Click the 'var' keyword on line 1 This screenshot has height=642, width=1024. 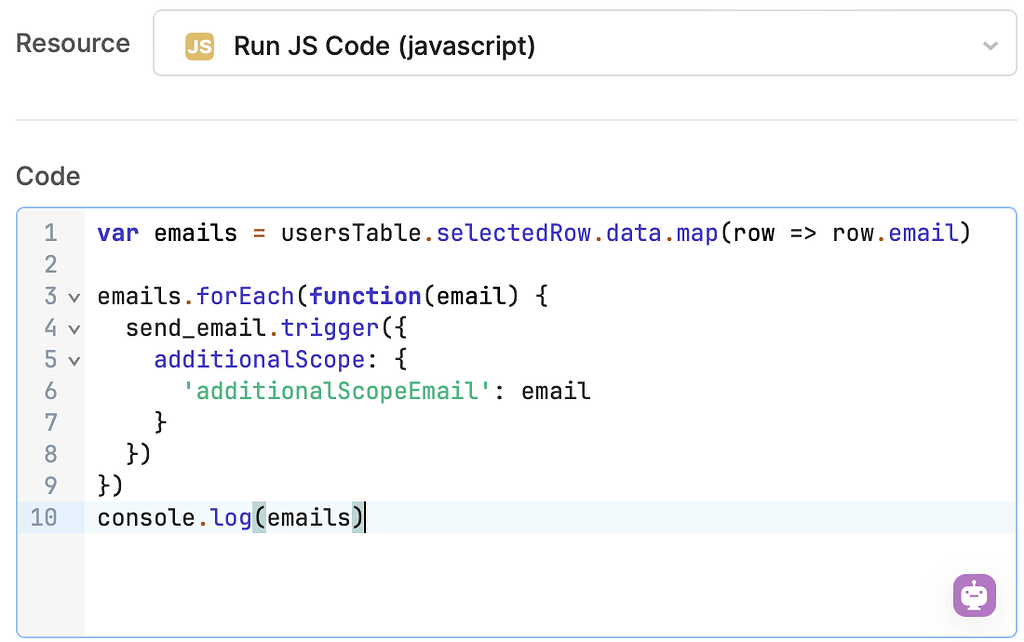click(118, 233)
